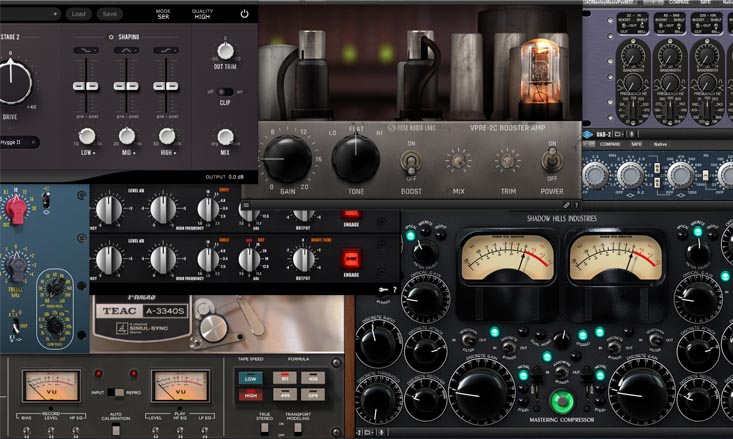Flip the POWER toggle switch on VPRE-2C

(x=552, y=160)
